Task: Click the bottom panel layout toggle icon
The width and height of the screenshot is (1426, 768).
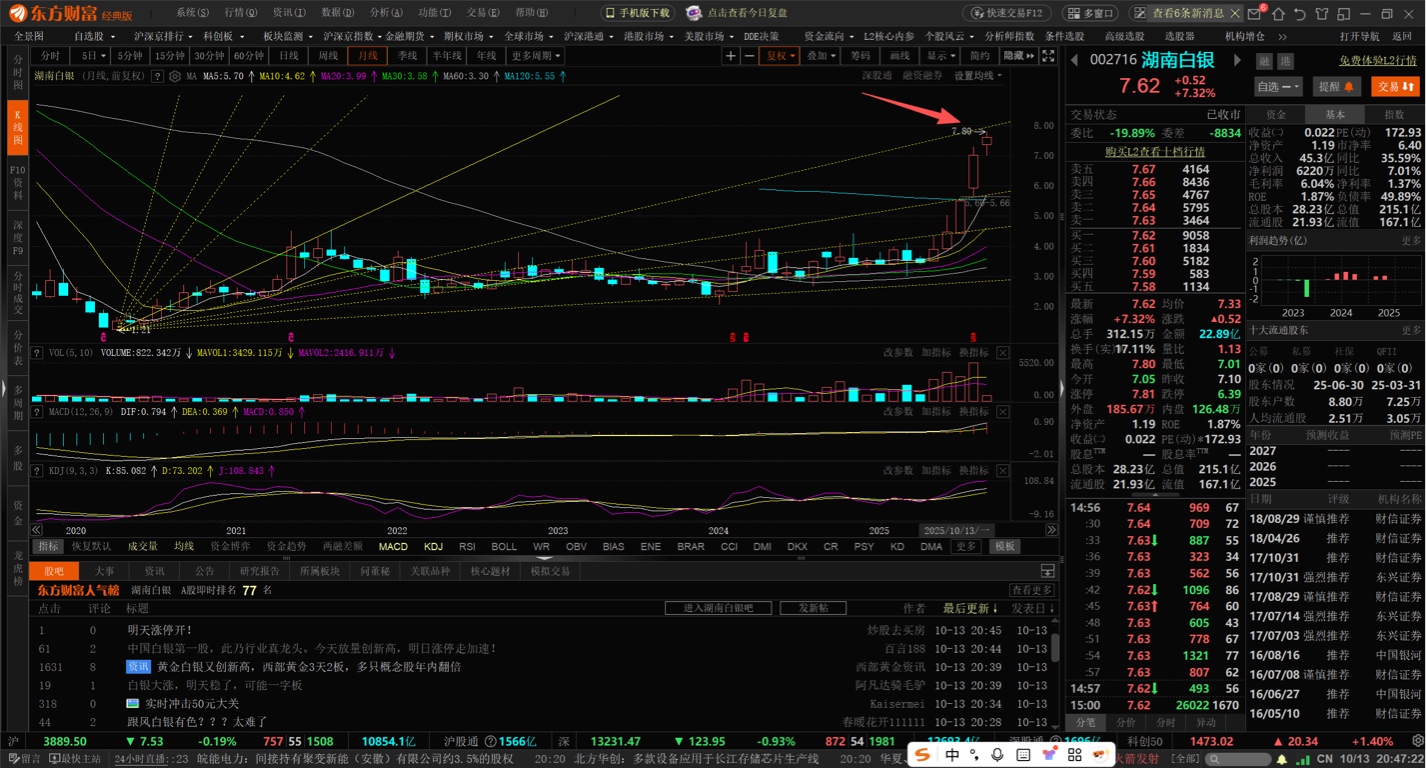Action: point(1047,570)
